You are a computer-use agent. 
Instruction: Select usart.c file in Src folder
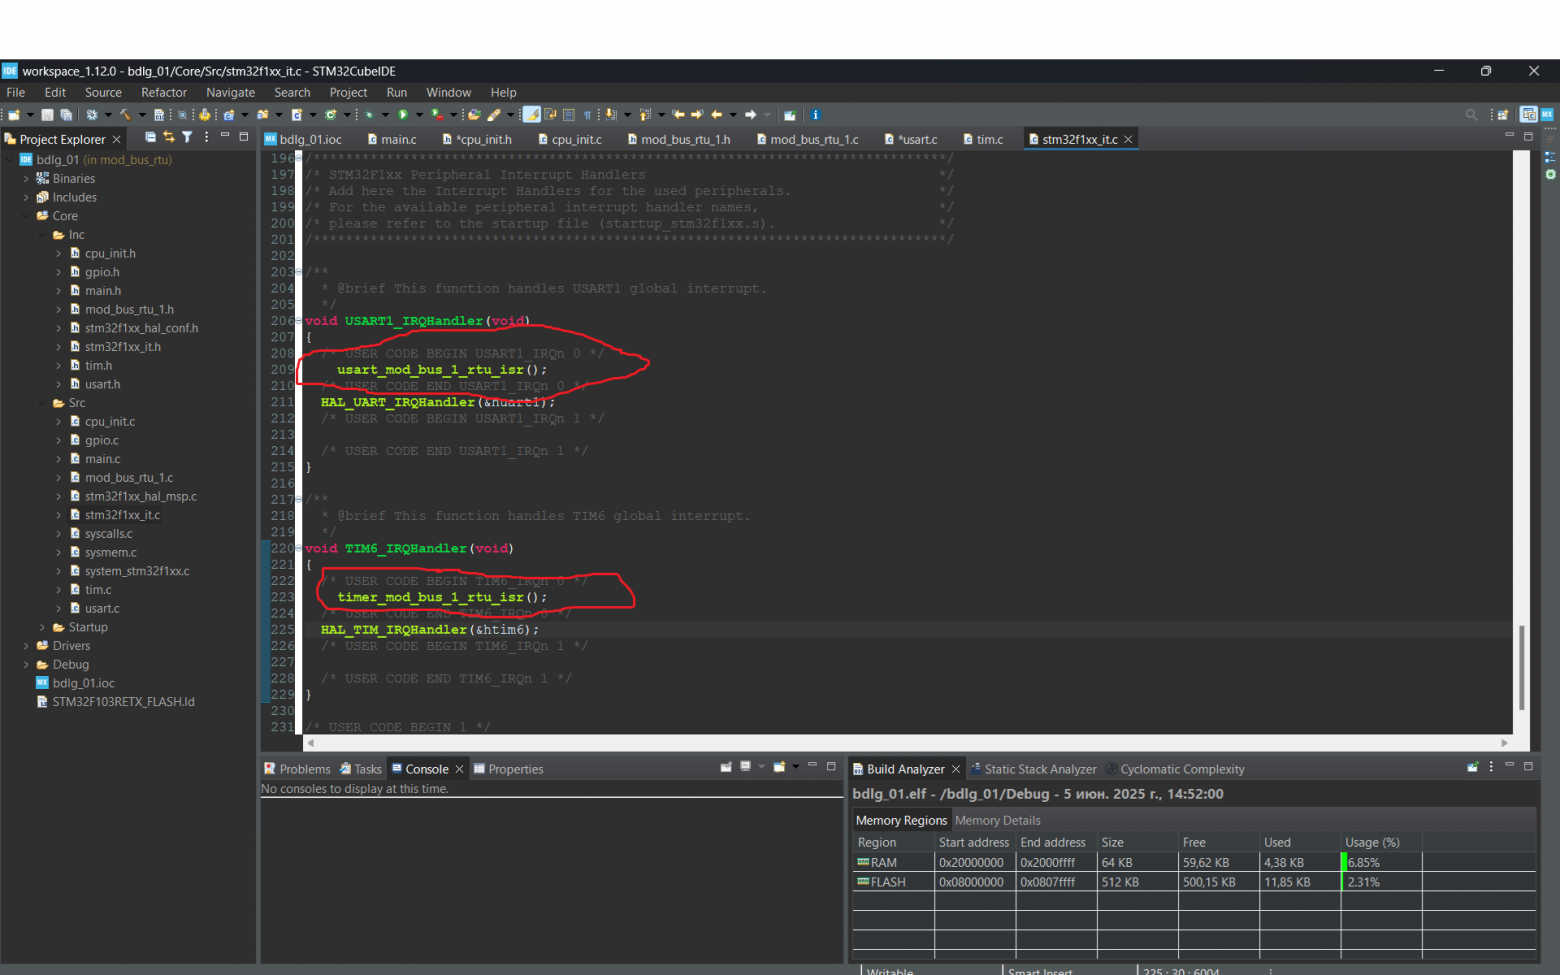coord(102,608)
